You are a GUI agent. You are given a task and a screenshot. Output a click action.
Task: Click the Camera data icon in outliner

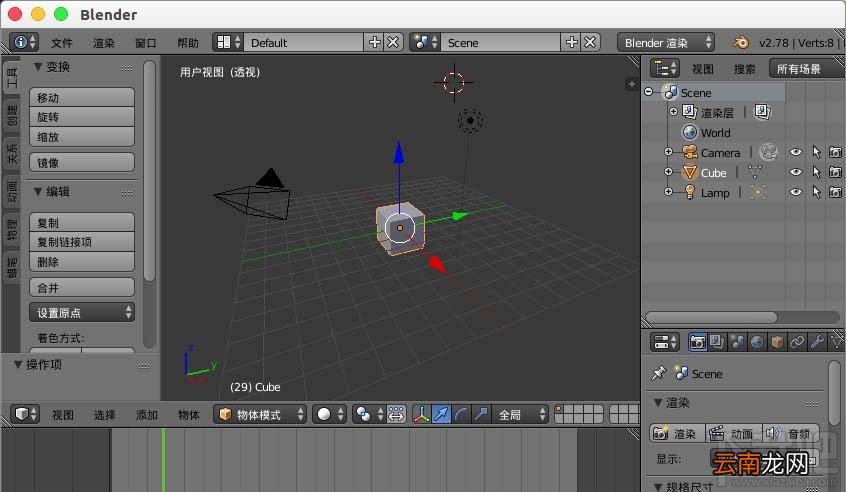[x=768, y=152]
